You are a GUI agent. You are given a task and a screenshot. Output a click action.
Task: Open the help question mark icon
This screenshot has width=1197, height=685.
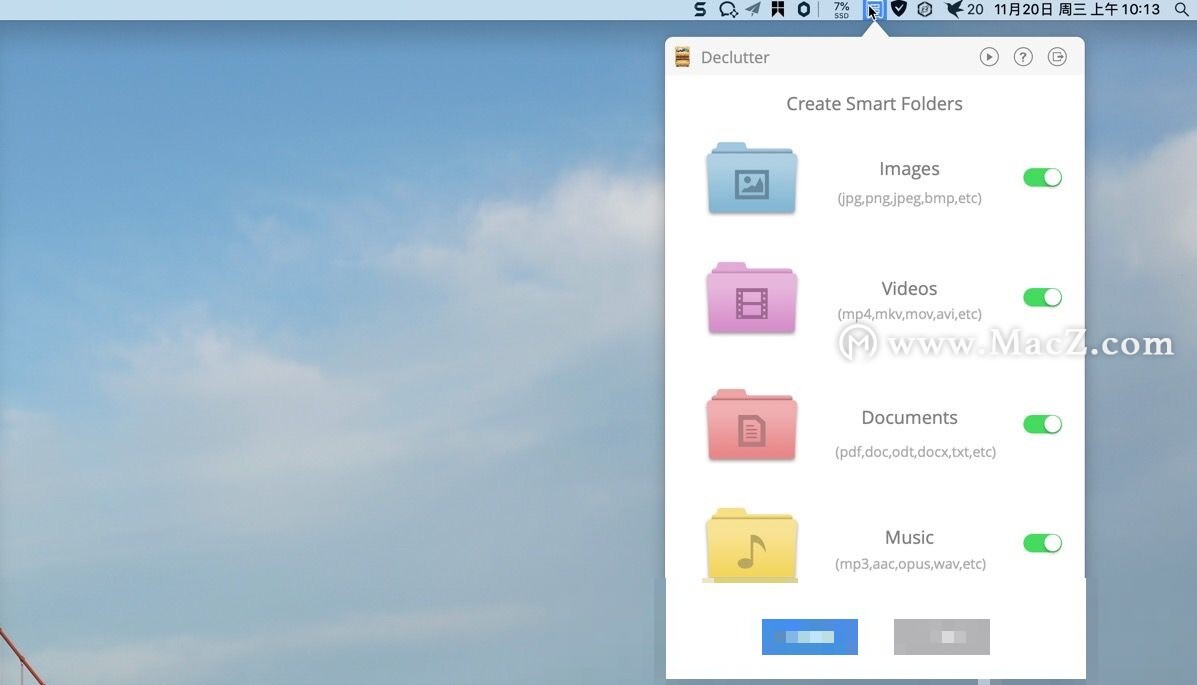1023,57
